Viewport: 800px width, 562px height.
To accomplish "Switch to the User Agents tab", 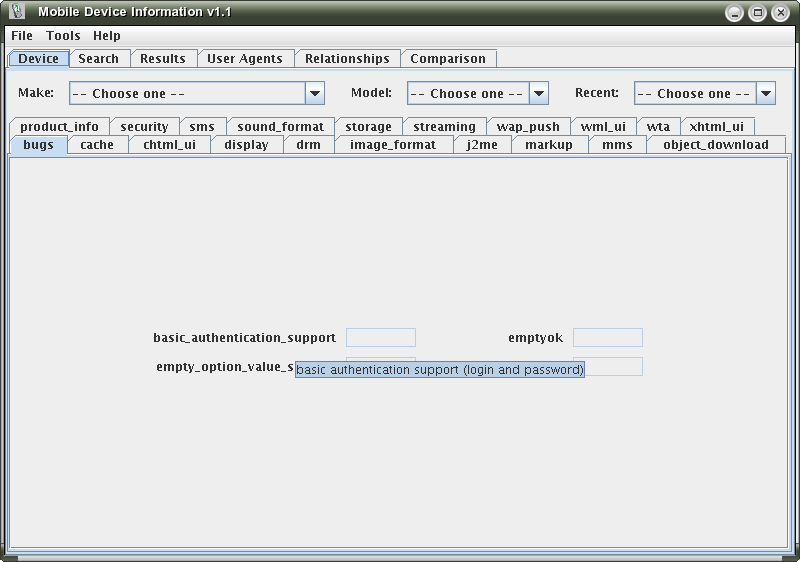I will (x=245, y=59).
